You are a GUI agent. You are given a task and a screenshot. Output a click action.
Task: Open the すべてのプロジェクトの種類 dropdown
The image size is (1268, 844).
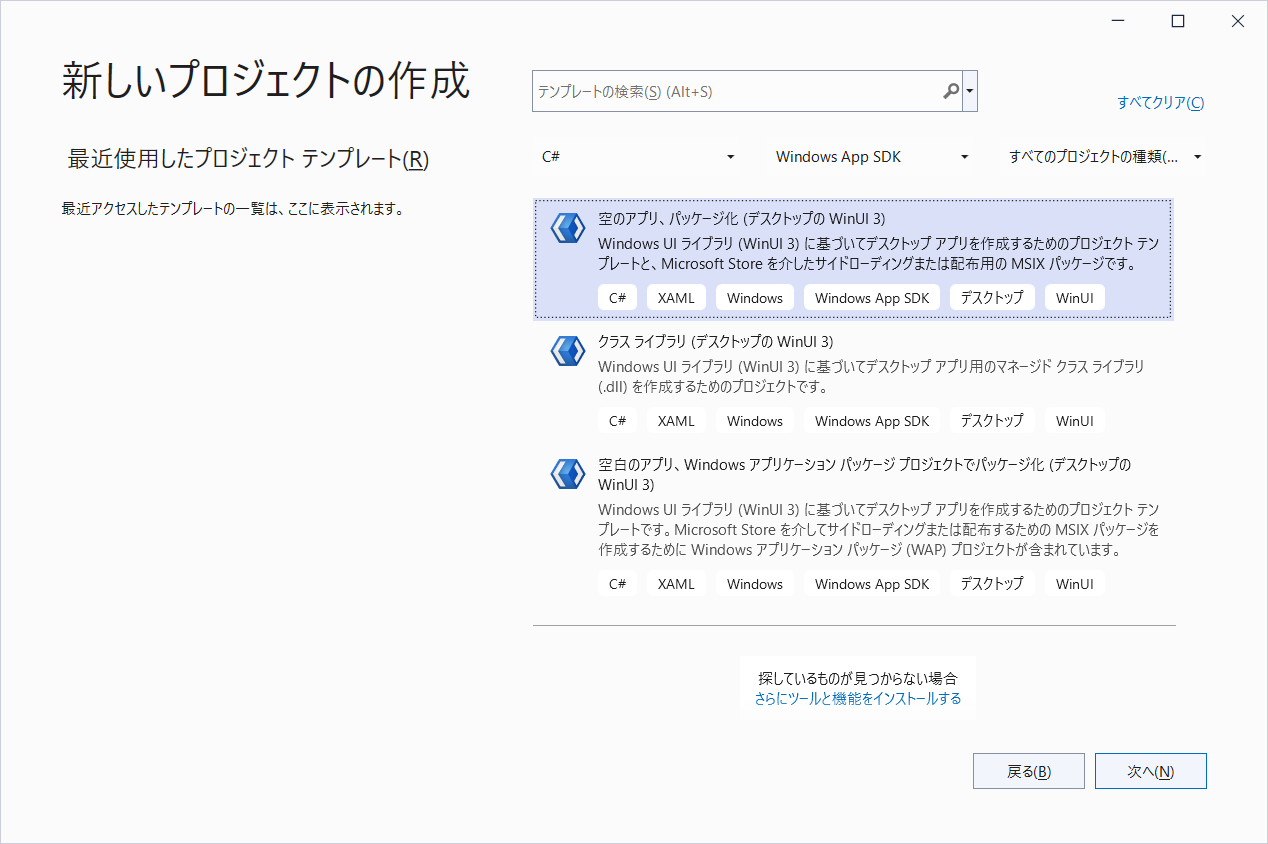(1104, 157)
